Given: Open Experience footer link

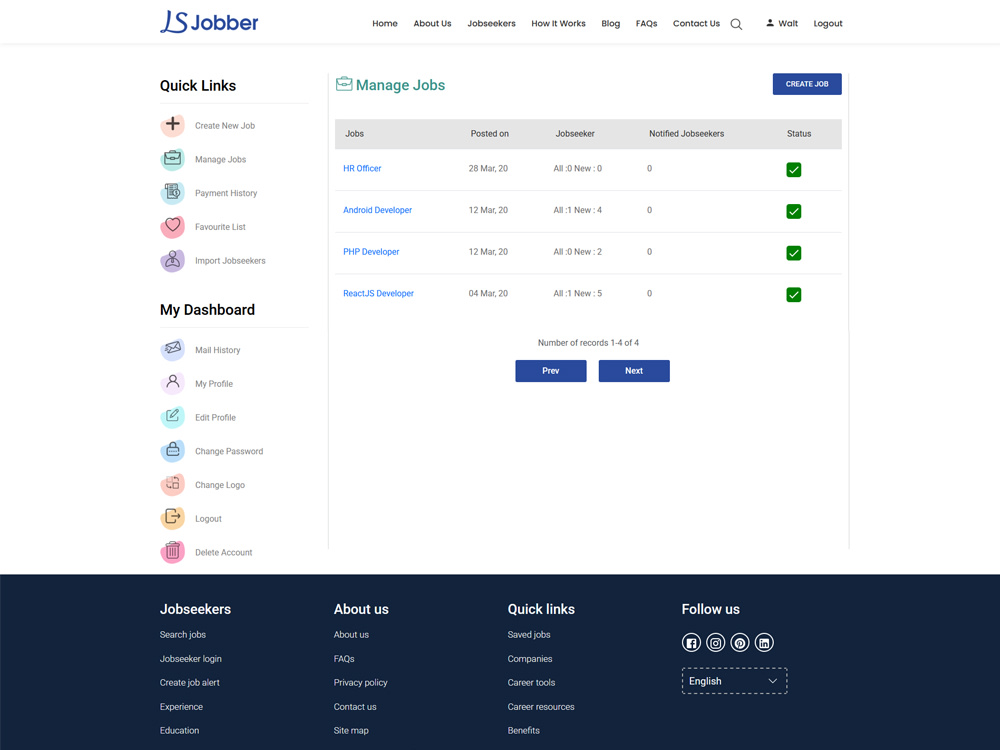Looking at the screenshot, I should 181,707.
